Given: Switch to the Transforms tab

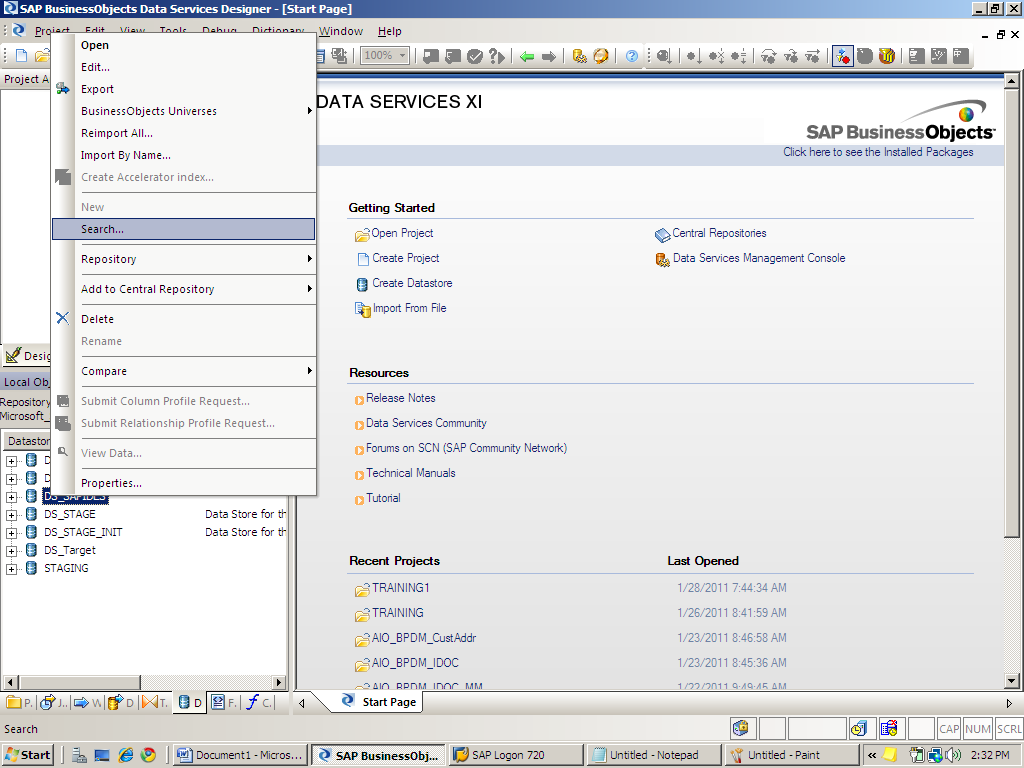Looking at the screenshot, I should (x=155, y=703).
